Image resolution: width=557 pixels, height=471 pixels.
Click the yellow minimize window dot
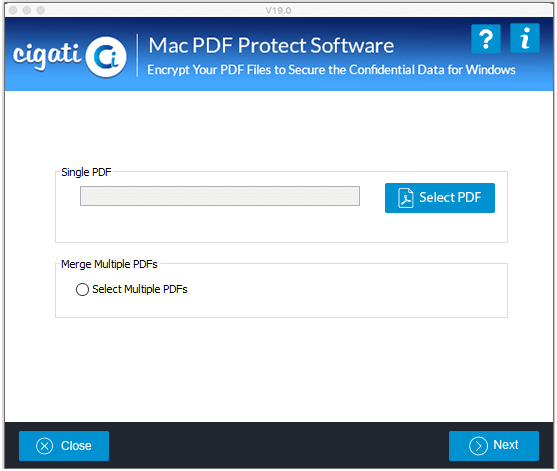27,10
